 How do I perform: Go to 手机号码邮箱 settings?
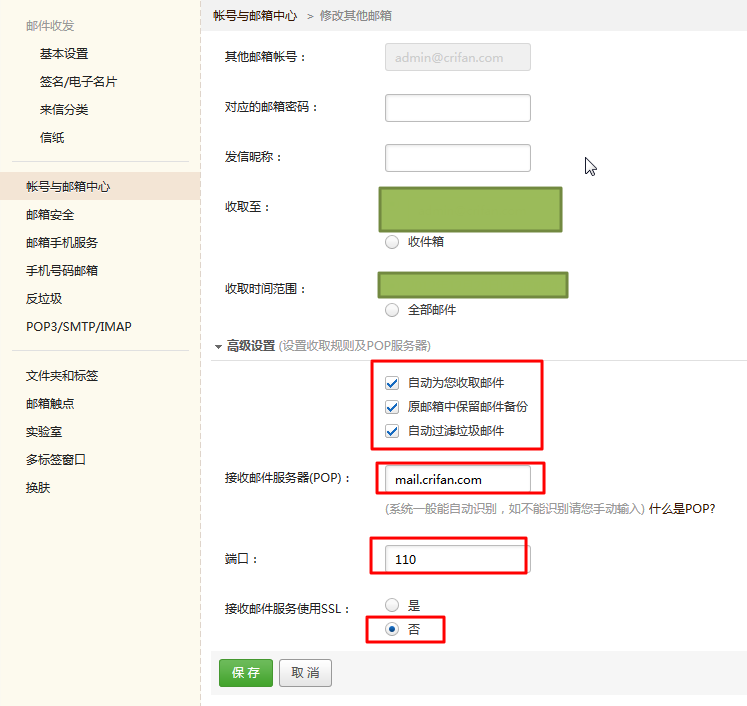[62, 271]
